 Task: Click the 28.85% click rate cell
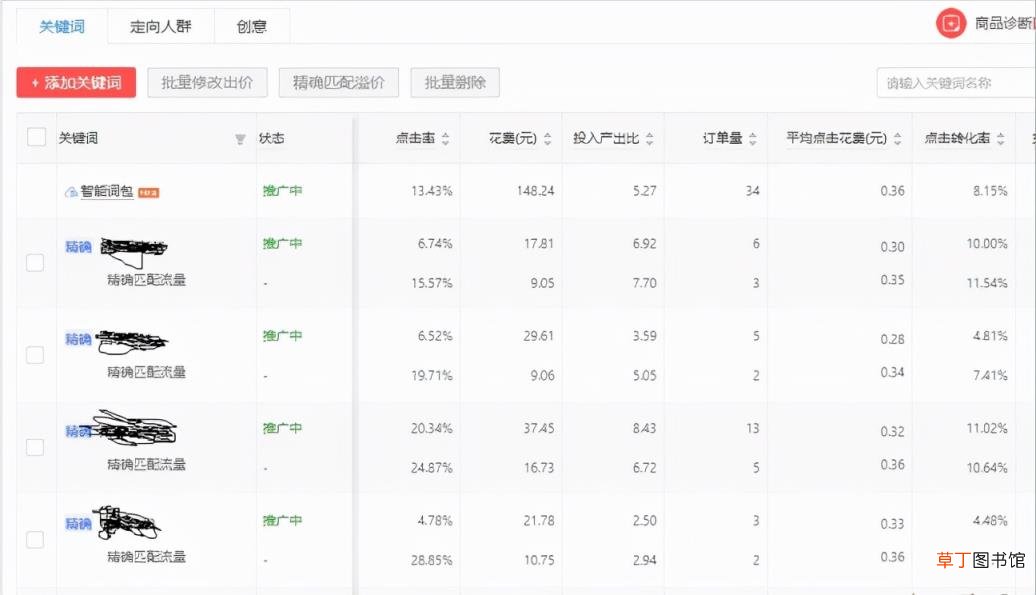pyautogui.click(x=431, y=561)
